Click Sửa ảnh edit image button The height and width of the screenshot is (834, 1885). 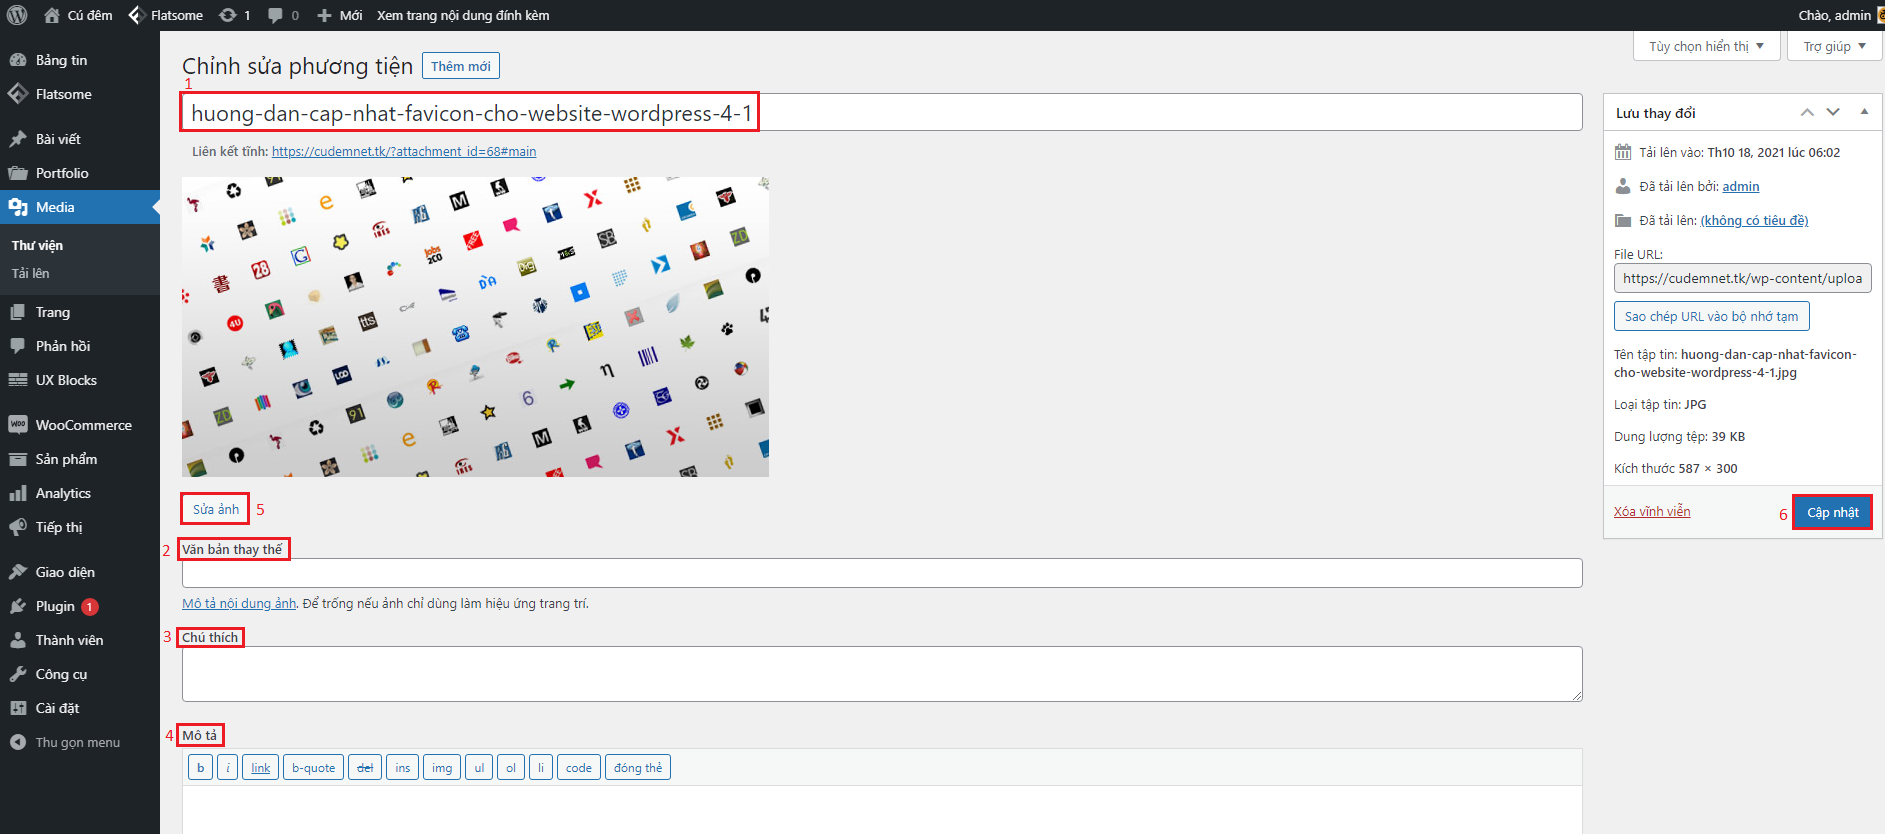216,509
